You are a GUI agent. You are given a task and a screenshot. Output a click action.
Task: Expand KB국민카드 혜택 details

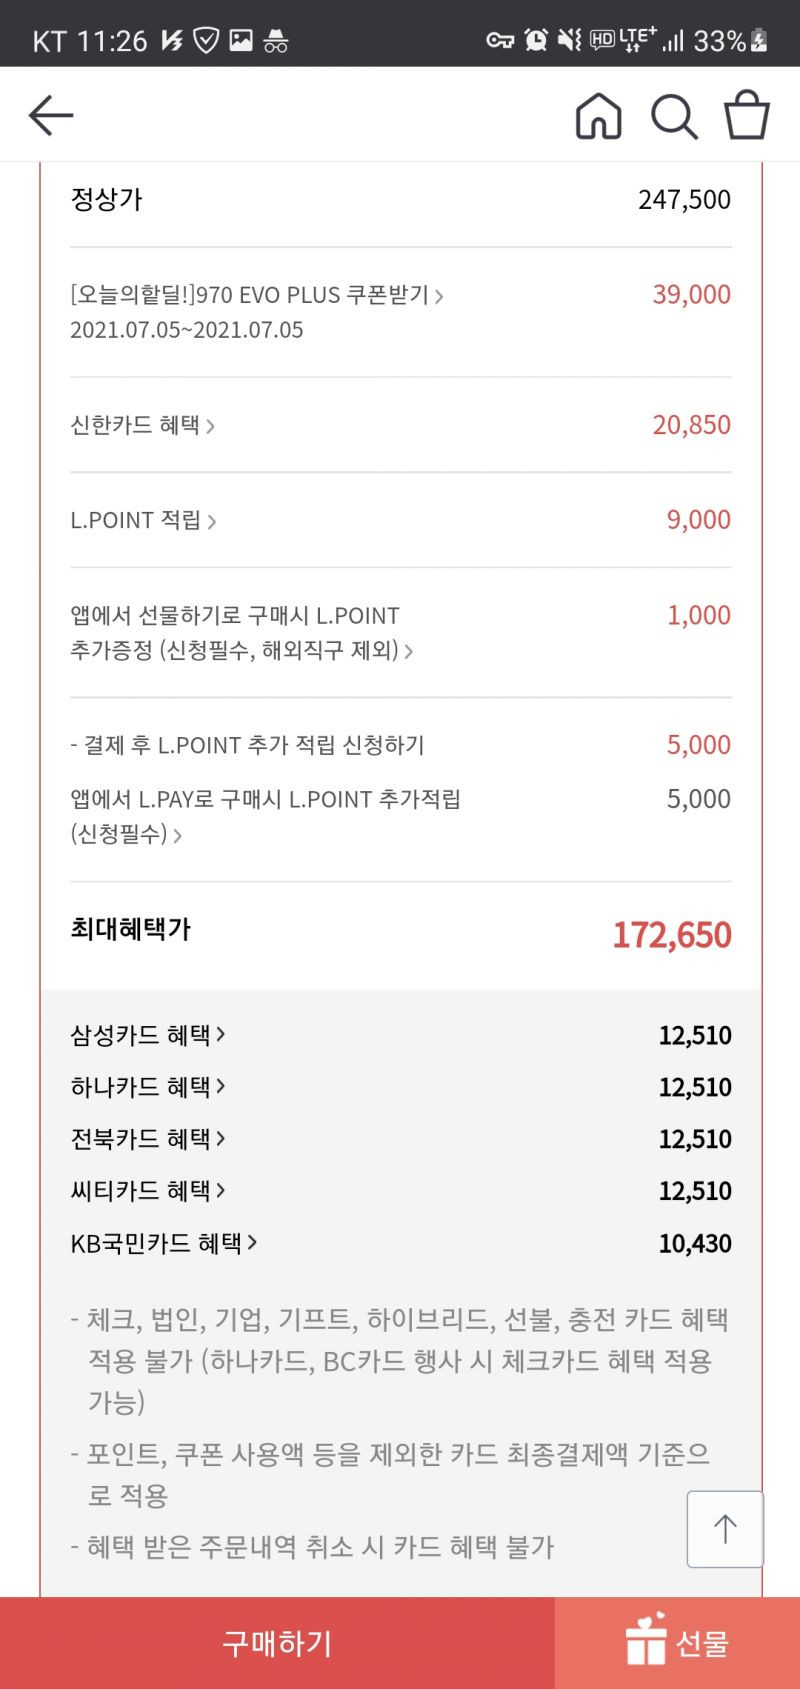tap(164, 1243)
